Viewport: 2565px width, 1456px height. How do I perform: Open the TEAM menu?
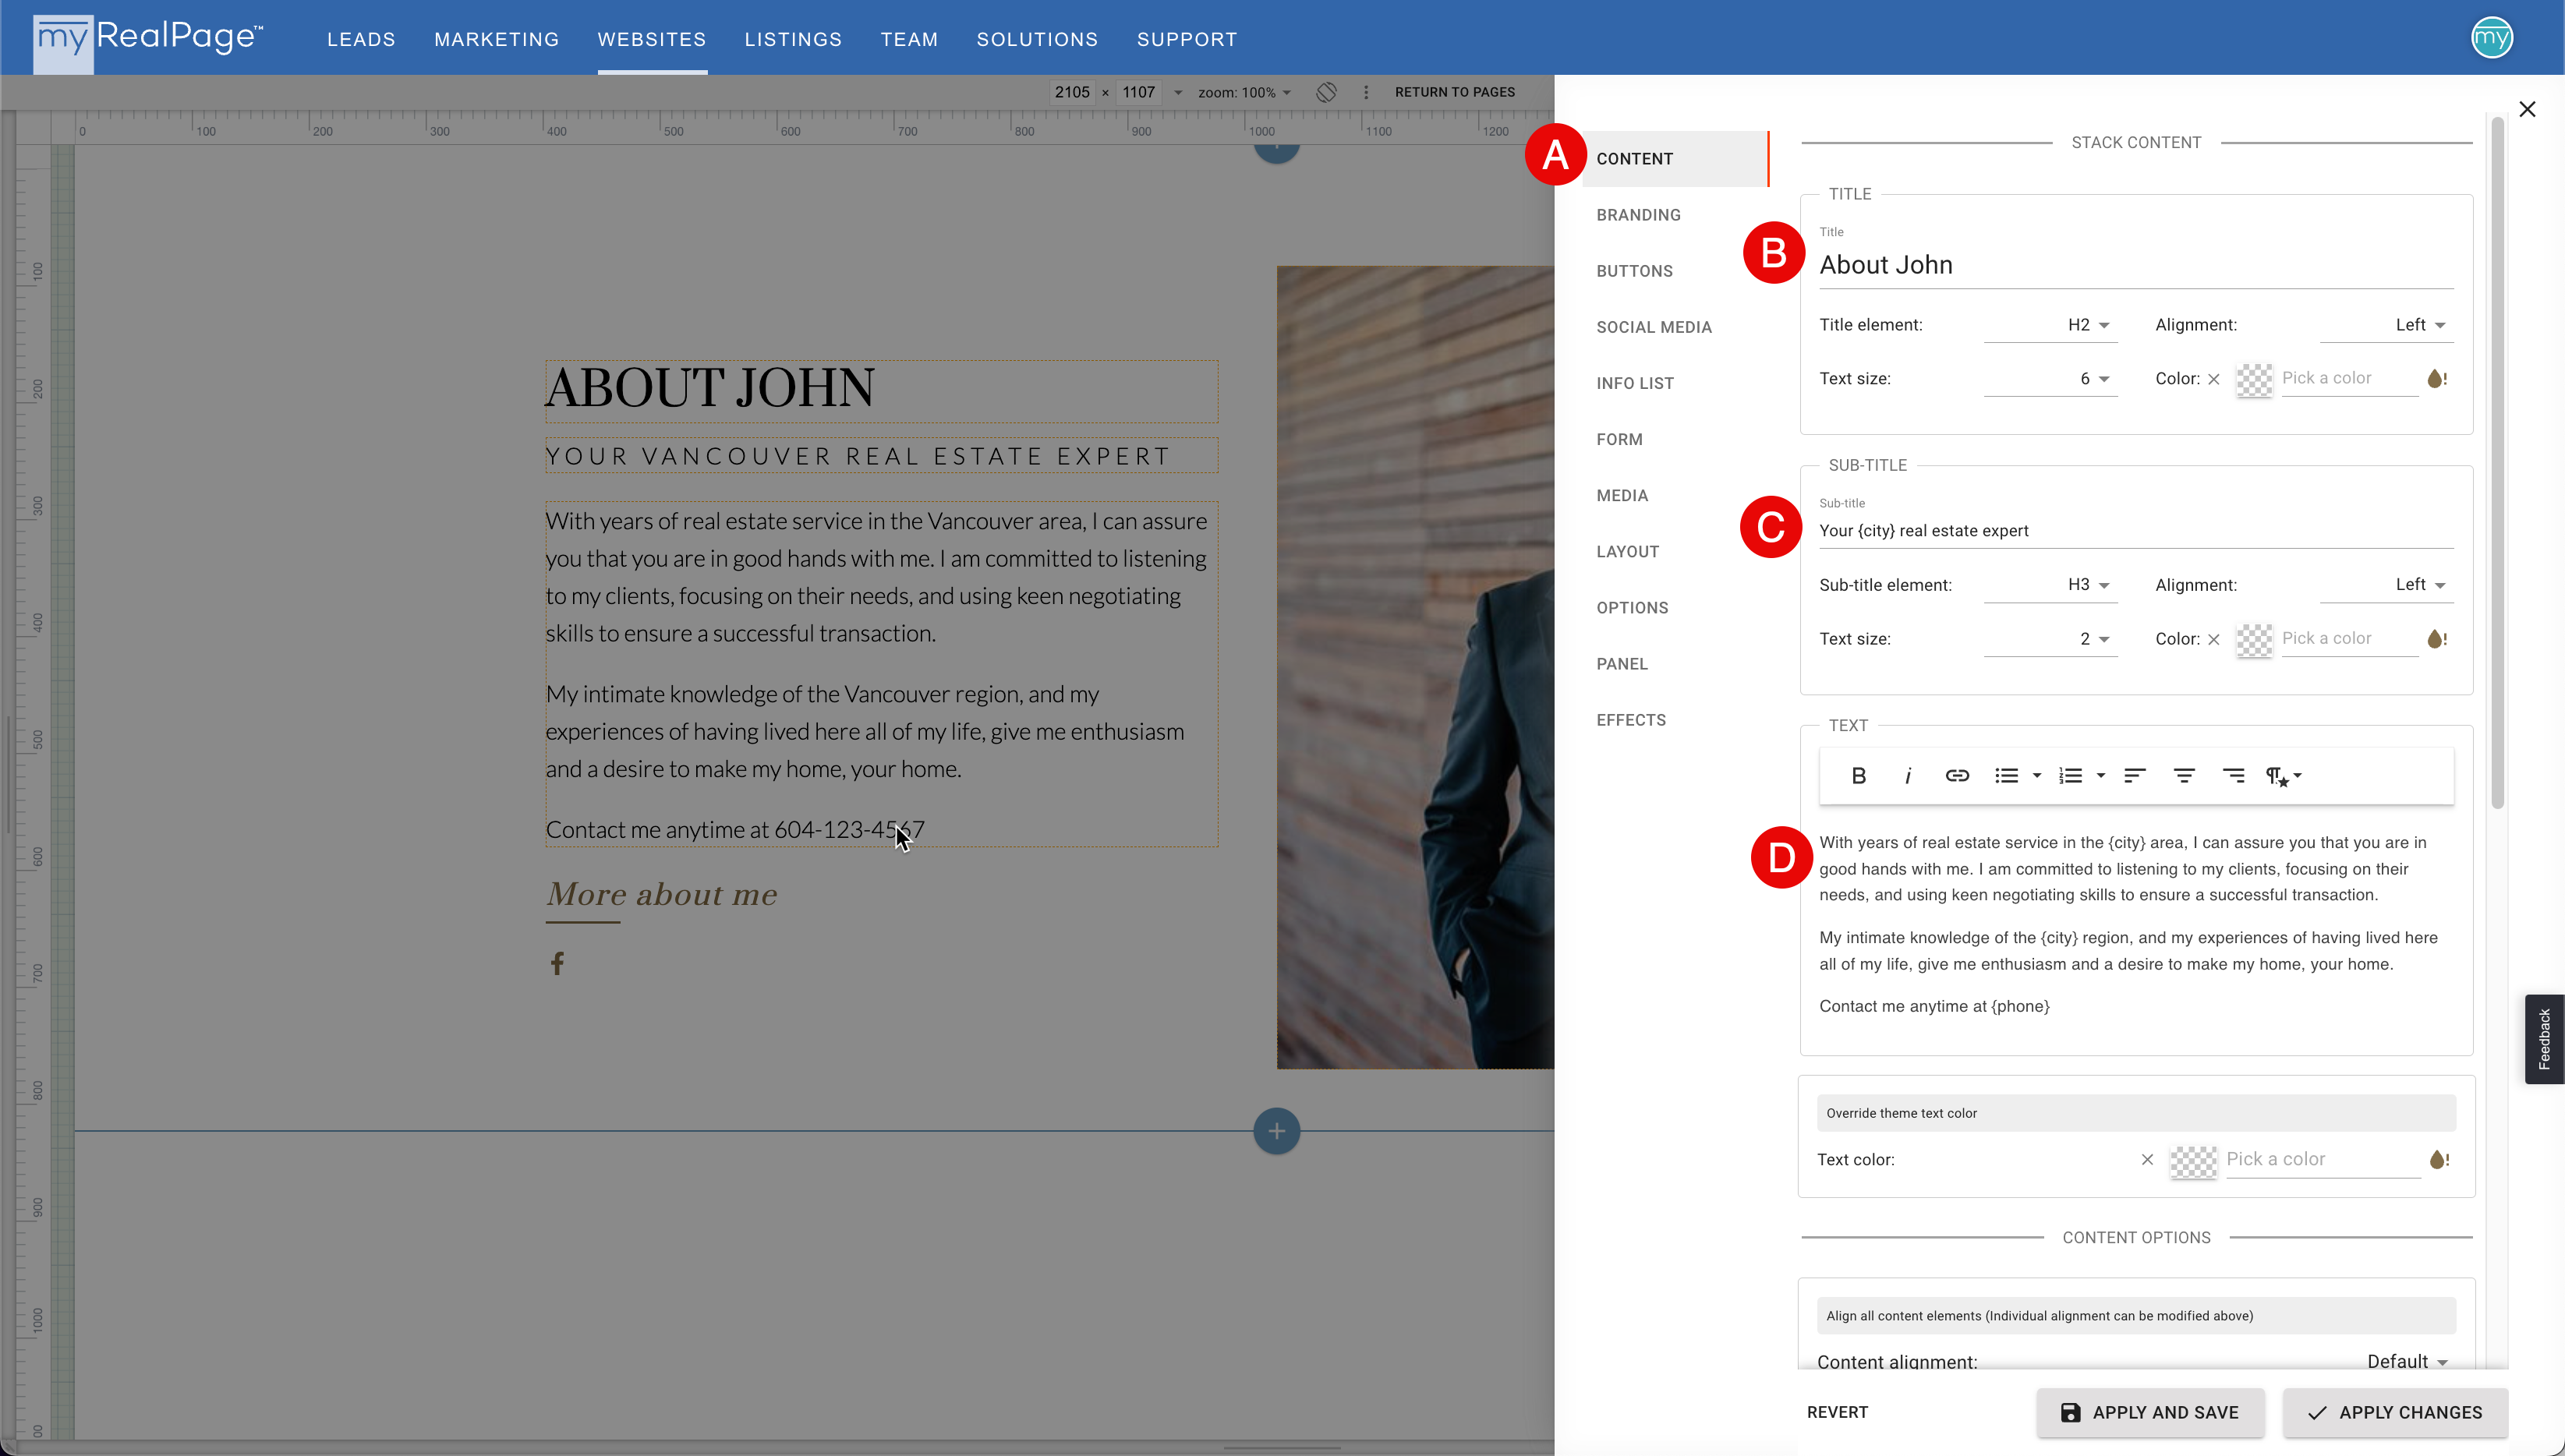pyautogui.click(x=909, y=39)
